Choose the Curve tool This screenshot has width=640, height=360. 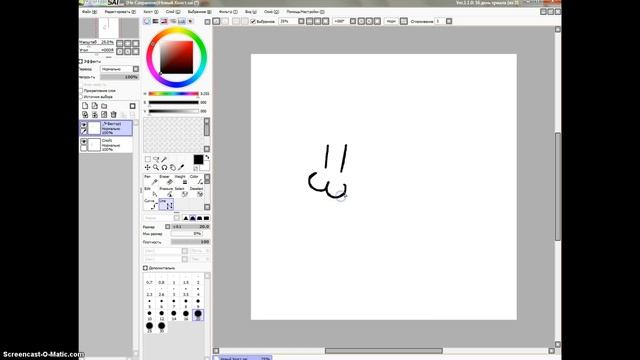[x=151, y=204]
